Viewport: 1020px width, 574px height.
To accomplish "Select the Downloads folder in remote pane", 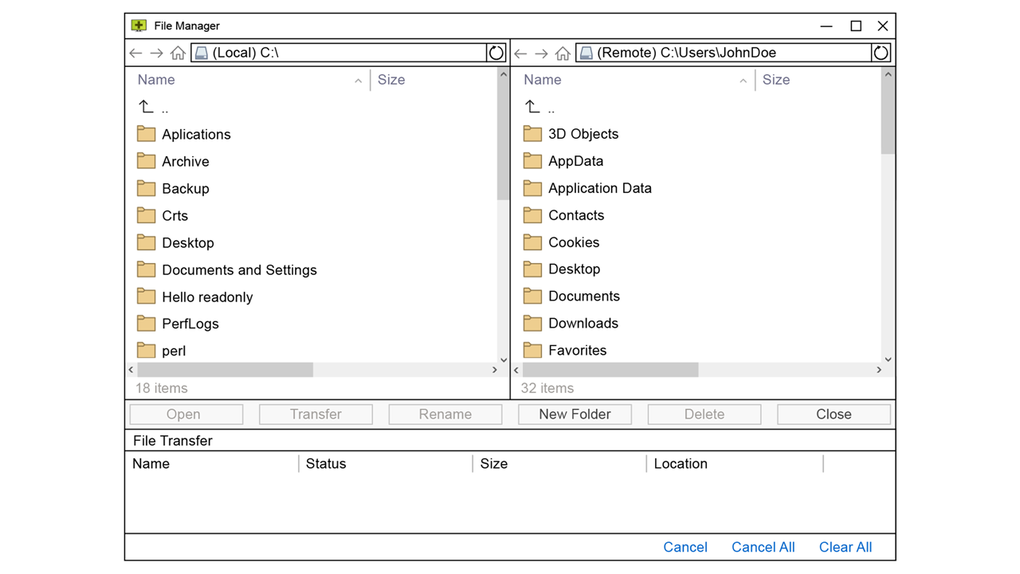I will coord(583,323).
